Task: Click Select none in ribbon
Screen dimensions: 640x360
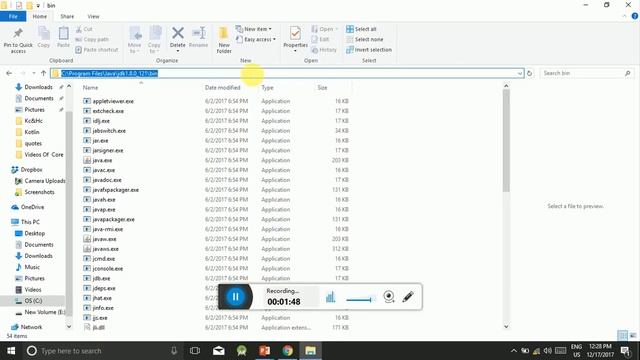Action: [x=364, y=40]
